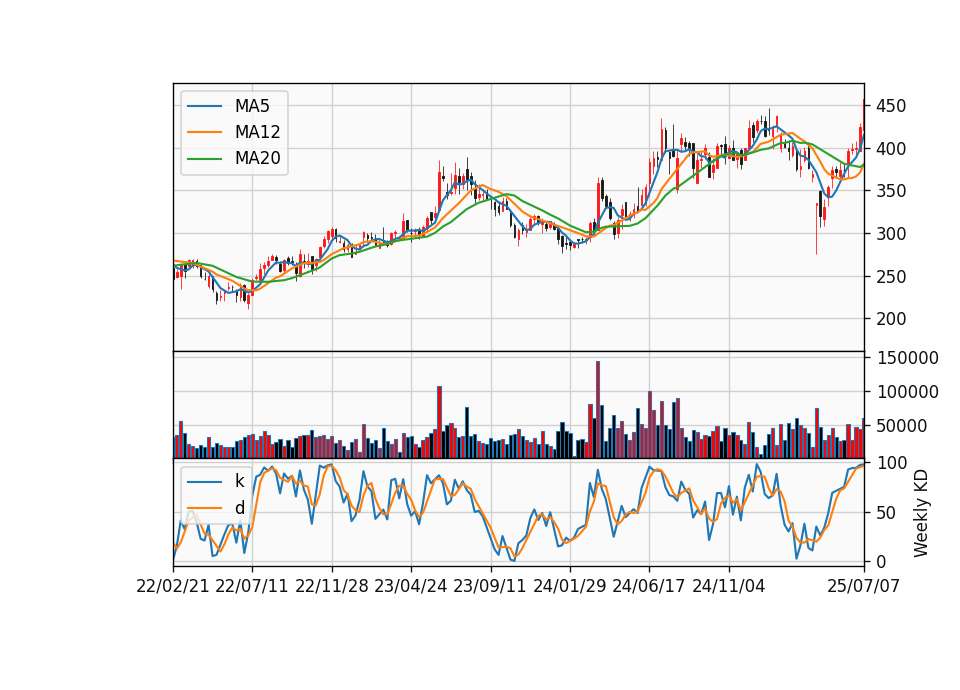Click the 150000 volume axis label
This screenshot has height=690, width=960.
pyautogui.click(x=907, y=358)
